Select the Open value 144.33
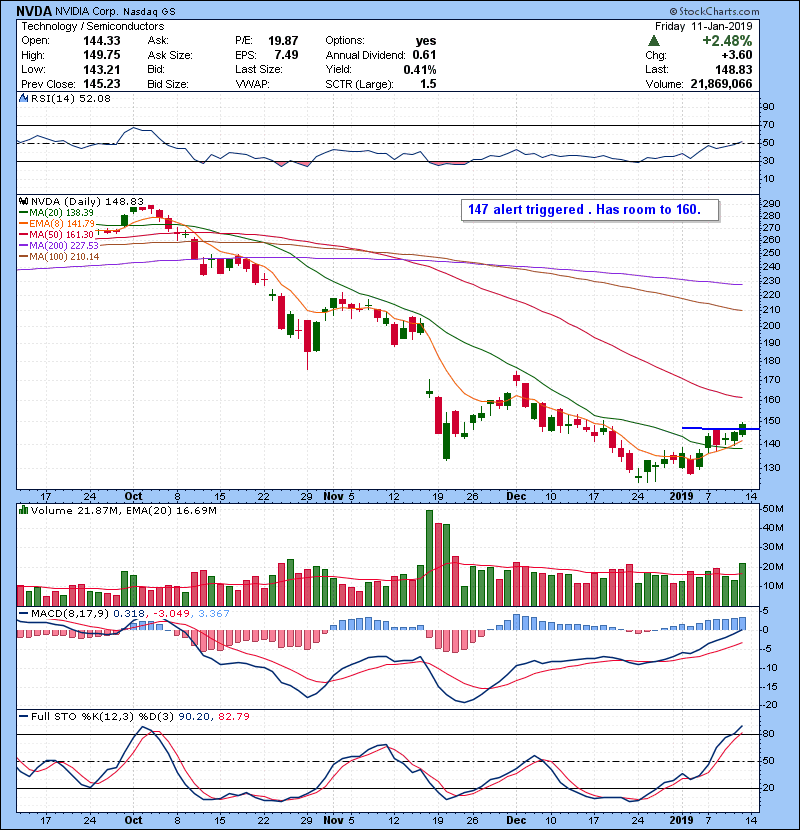 (x=102, y=41)
